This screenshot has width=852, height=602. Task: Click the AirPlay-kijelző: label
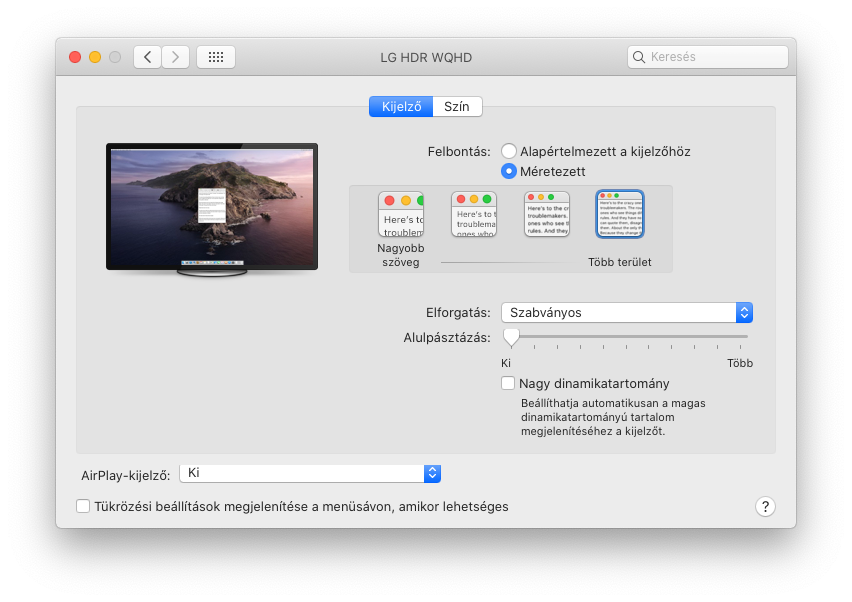click(126, 475)
